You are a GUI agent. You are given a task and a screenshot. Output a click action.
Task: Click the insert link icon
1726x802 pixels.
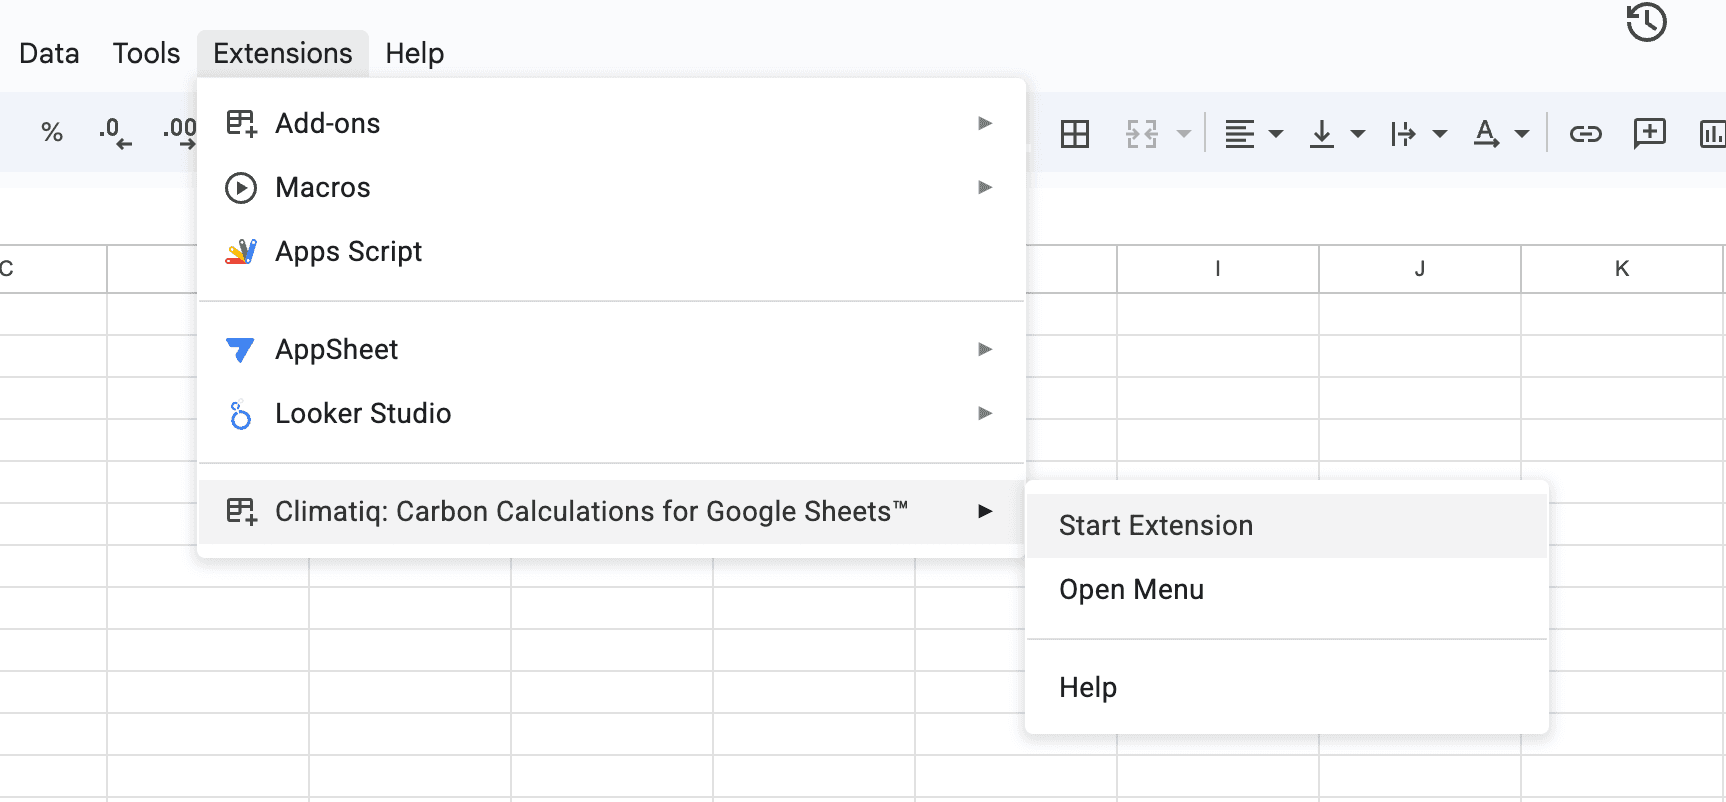(1585, 134)
